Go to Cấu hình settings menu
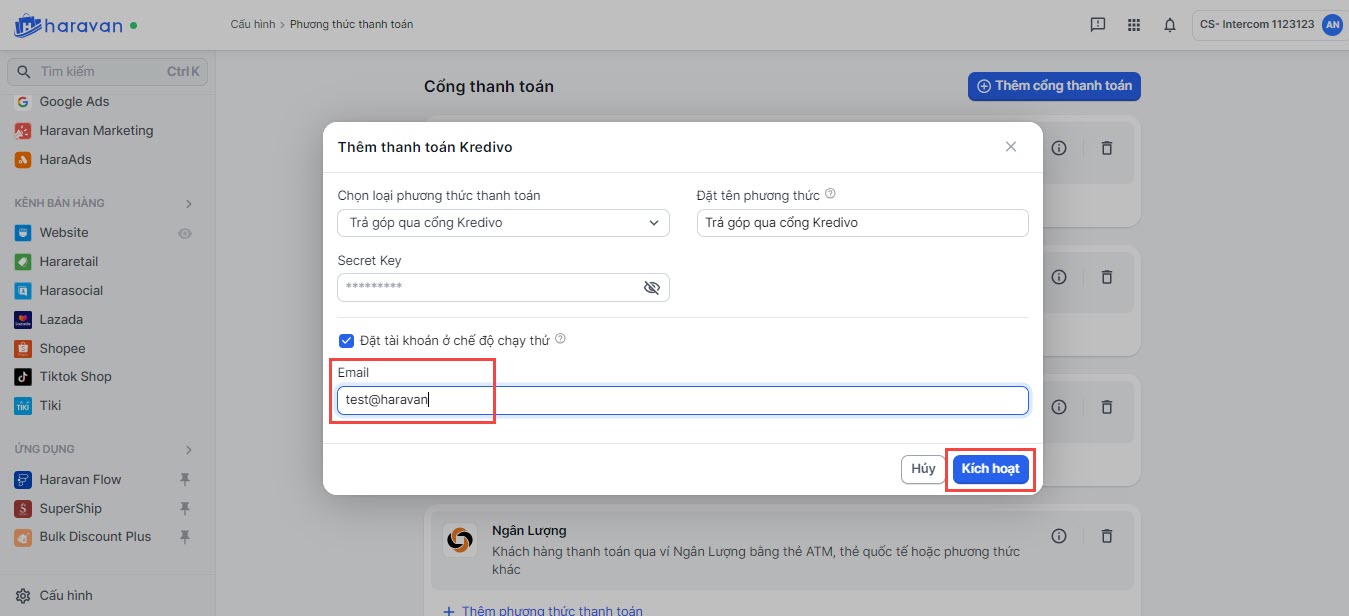The image size is (1349, 616). 66,596
